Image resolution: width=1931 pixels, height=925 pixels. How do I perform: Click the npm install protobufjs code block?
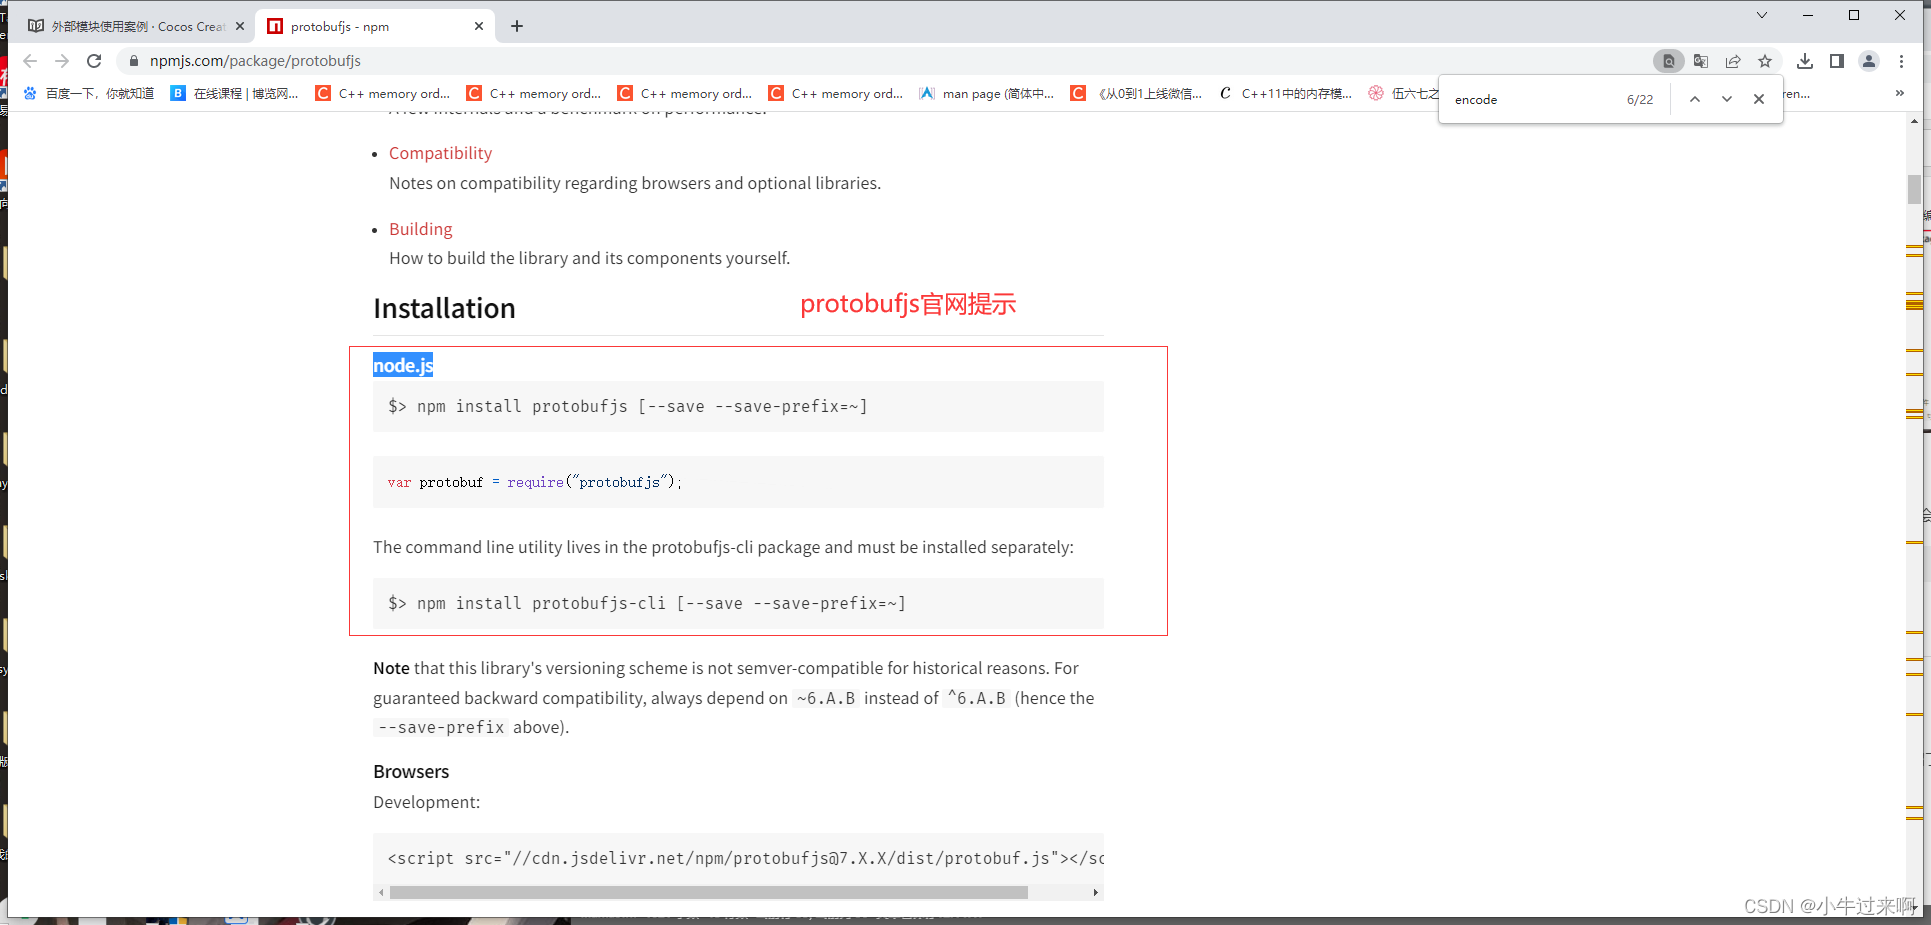click(738, 406)
